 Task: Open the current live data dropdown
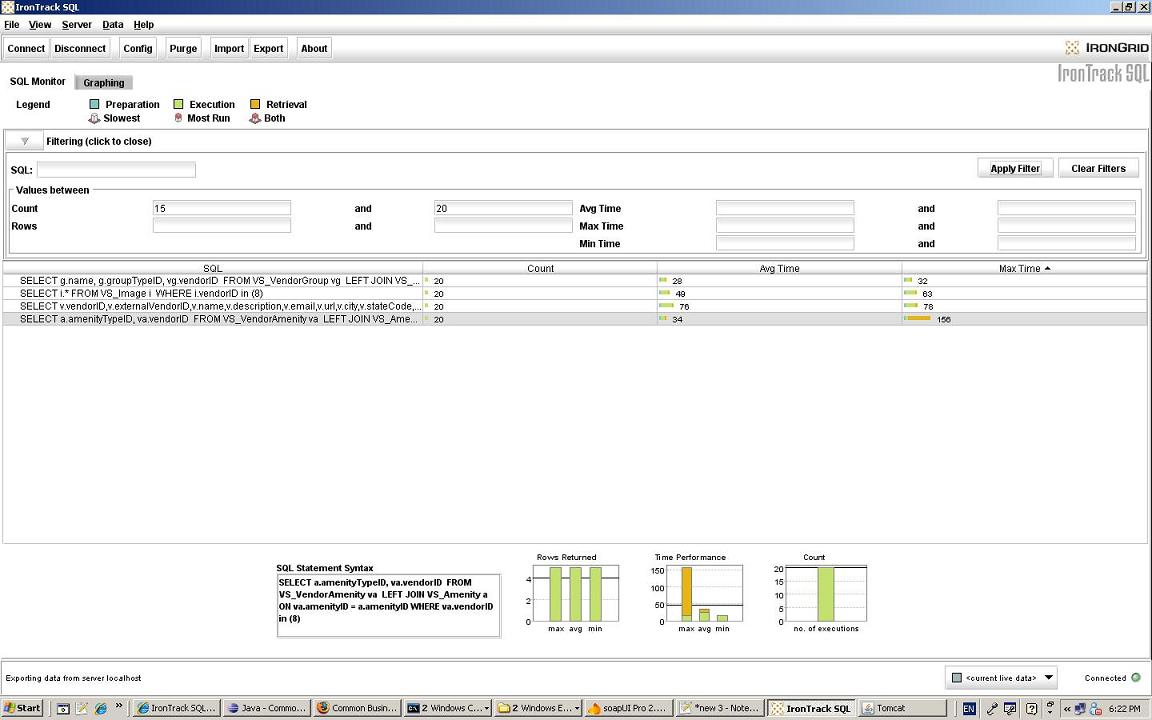tap(1002, 677)
